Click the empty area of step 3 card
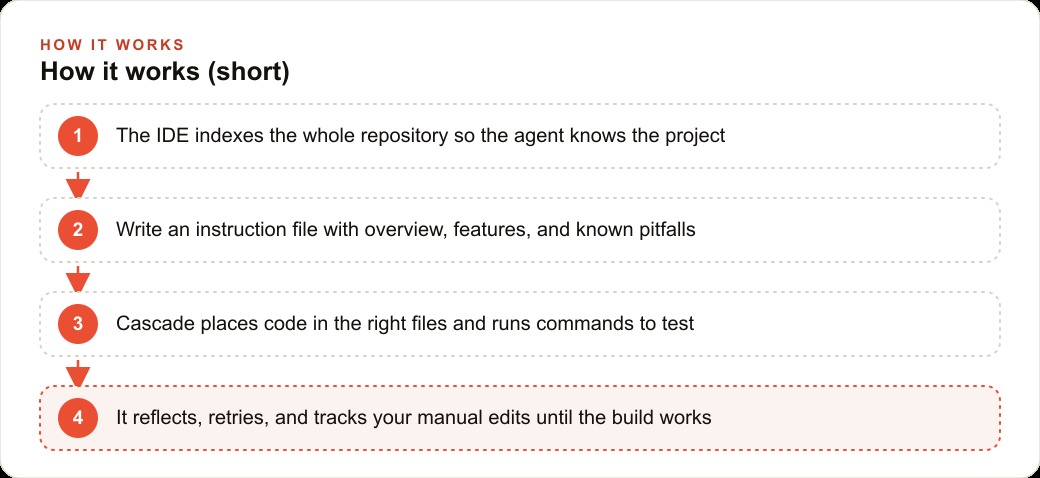The height and width of the screenshot is (478, 1040). click(849, 324)
